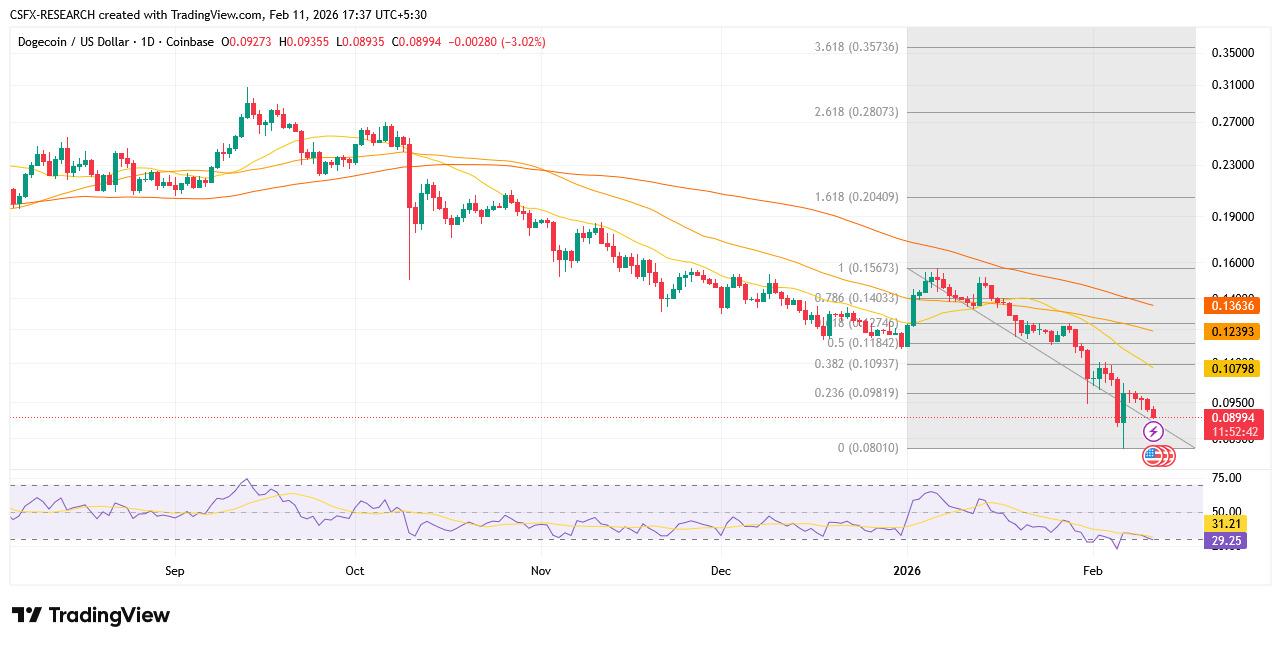The width and height of the screenshot is (1281, 645).
Task: Click the Fibonacci 3.618 (0.35736) level label
Action: 856,47
